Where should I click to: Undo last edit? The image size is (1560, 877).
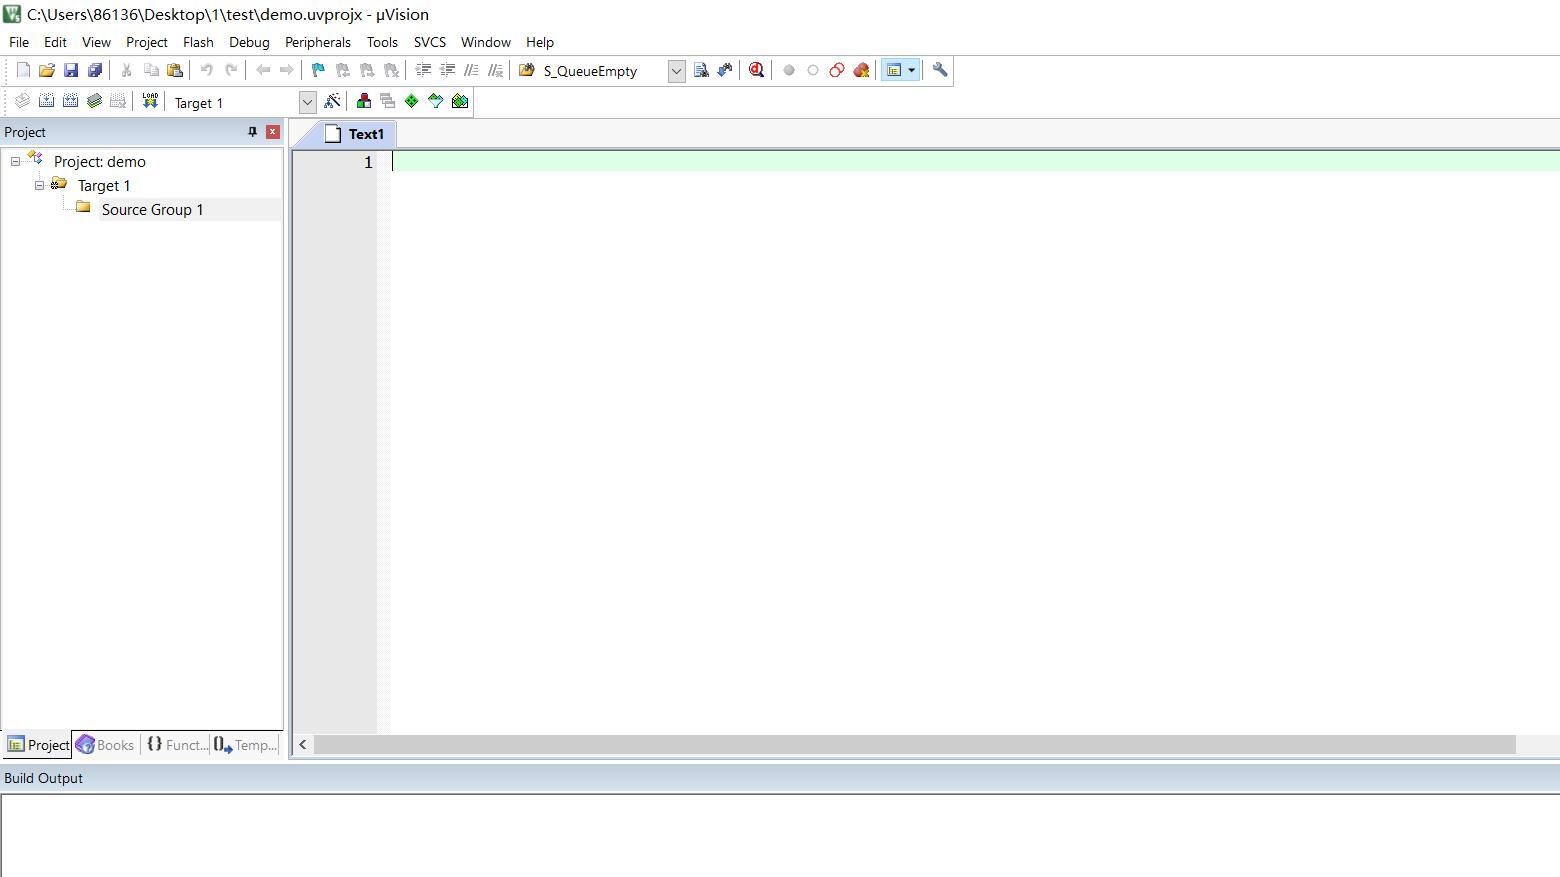coord(207,70)
